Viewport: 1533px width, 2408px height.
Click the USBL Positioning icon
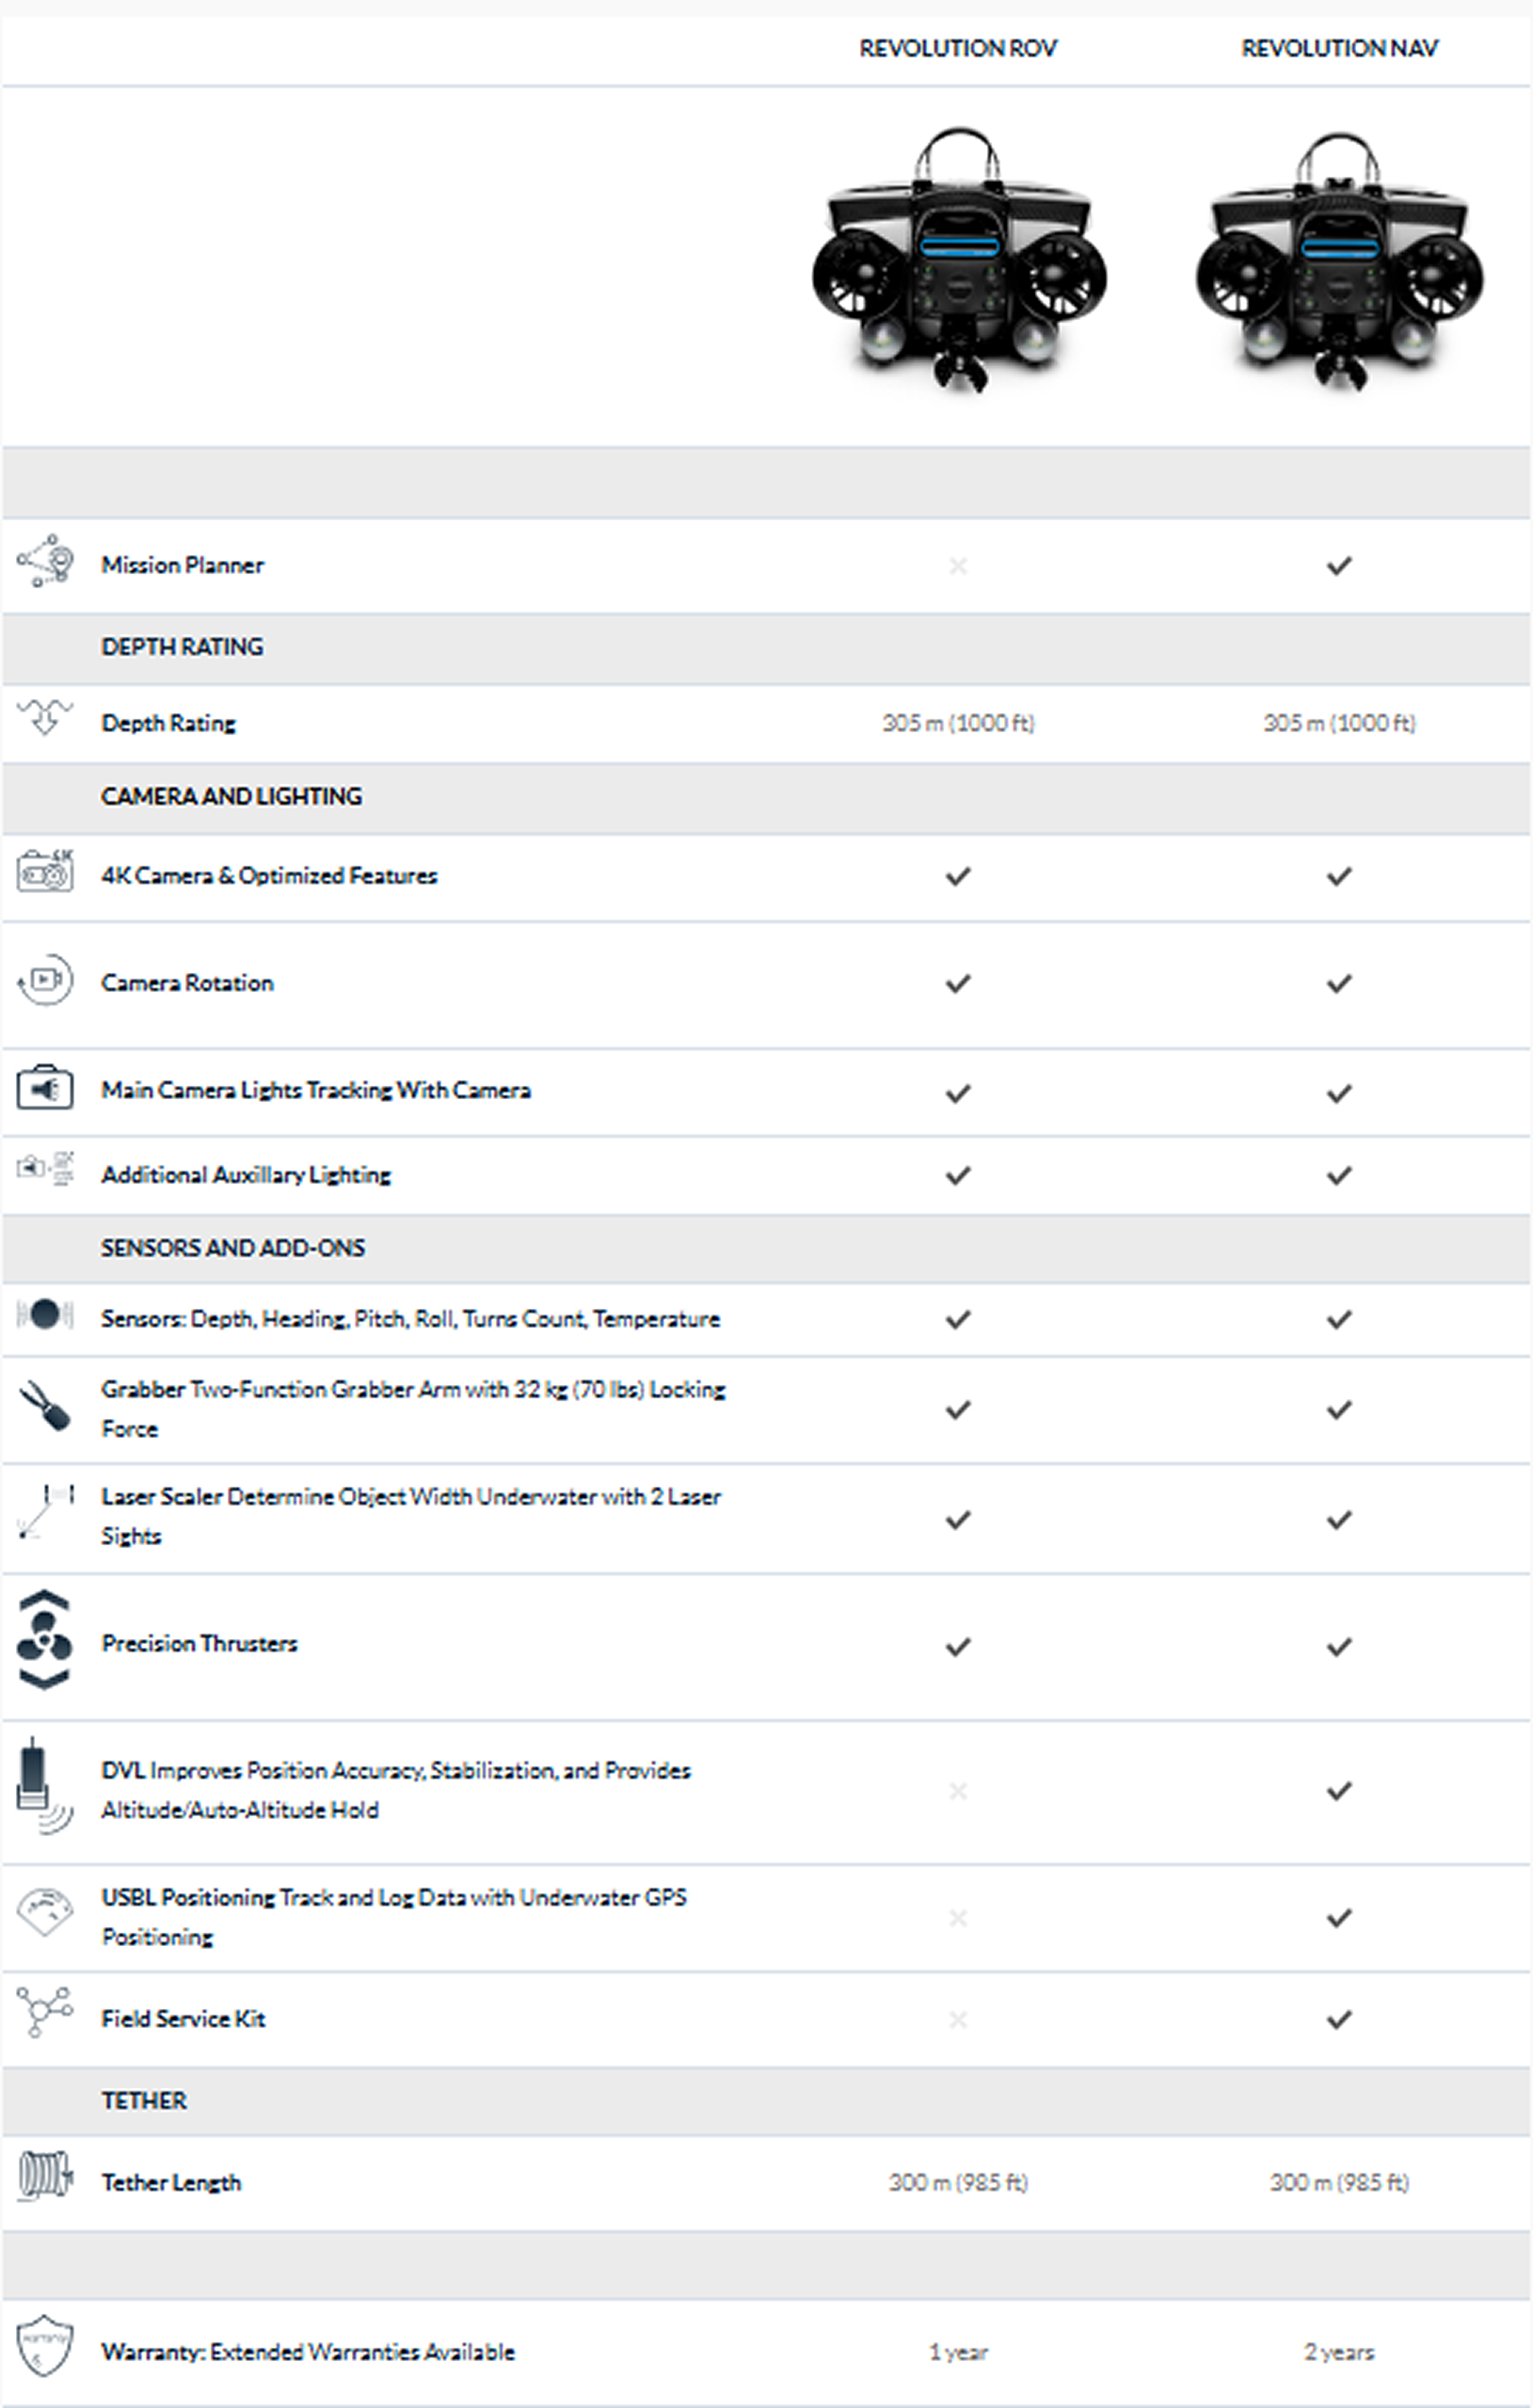(x=45, y=1912)
